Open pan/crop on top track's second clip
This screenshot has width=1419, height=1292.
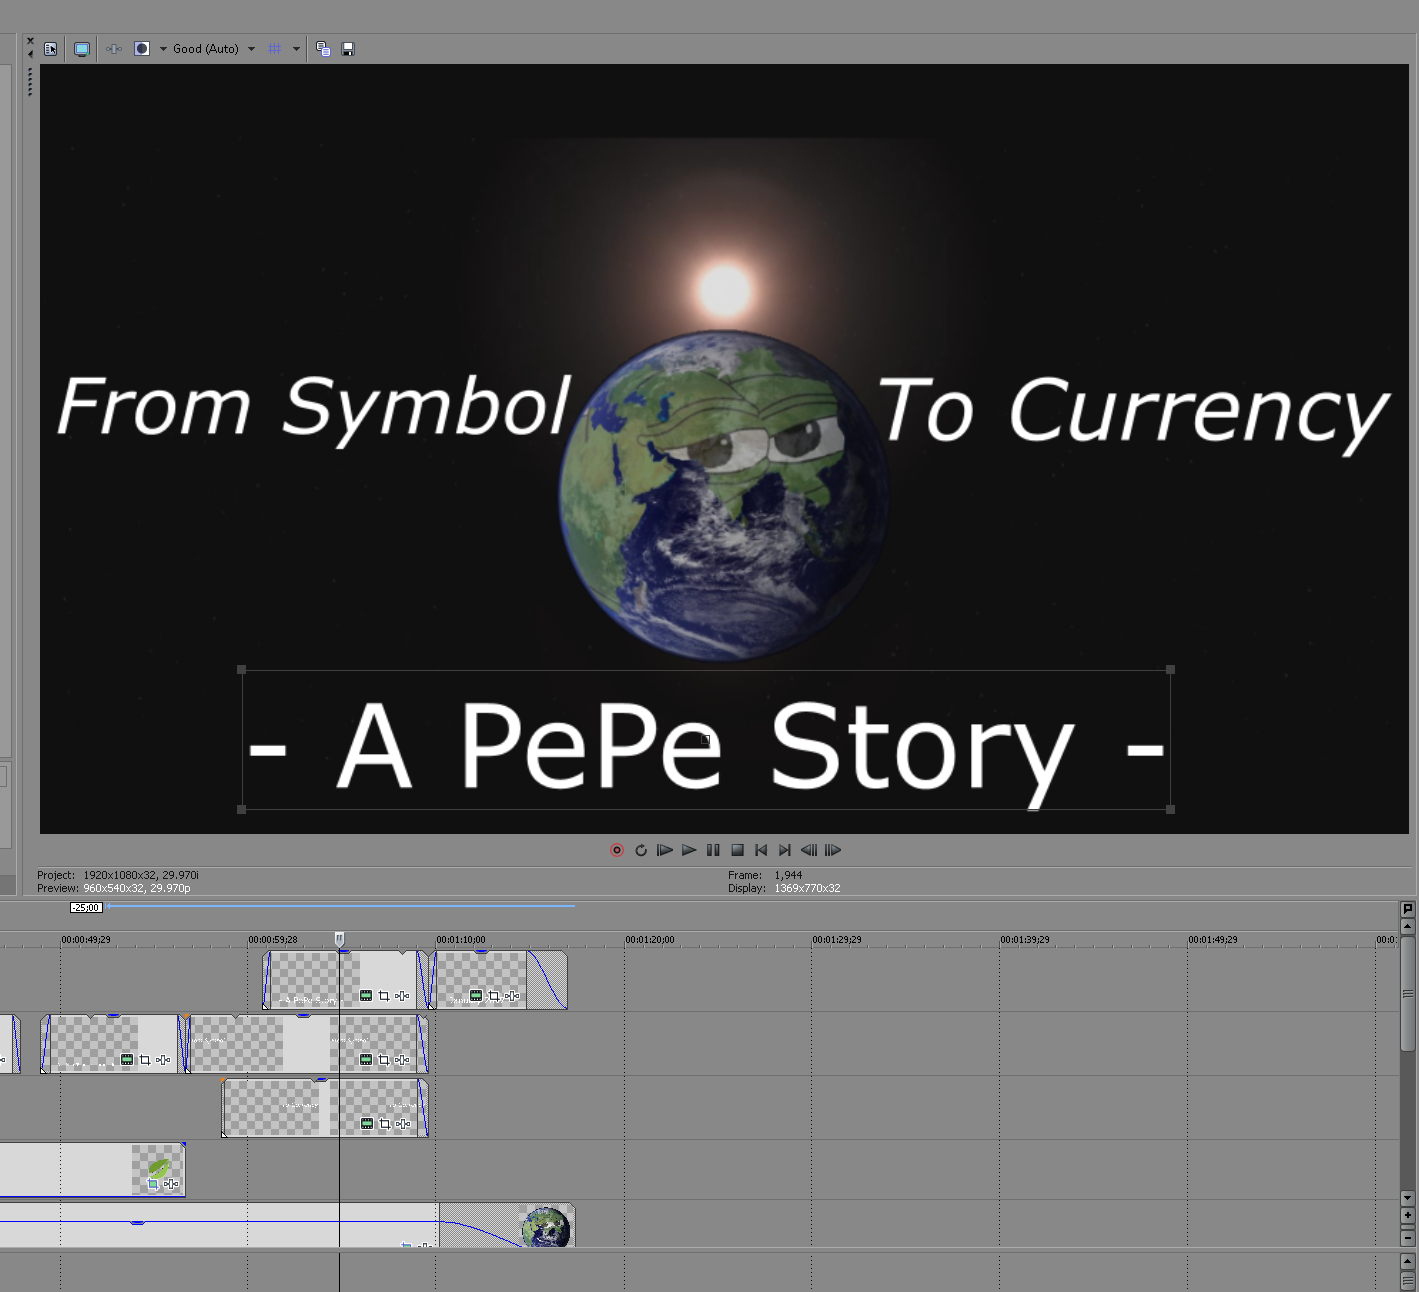pos(494,996)
